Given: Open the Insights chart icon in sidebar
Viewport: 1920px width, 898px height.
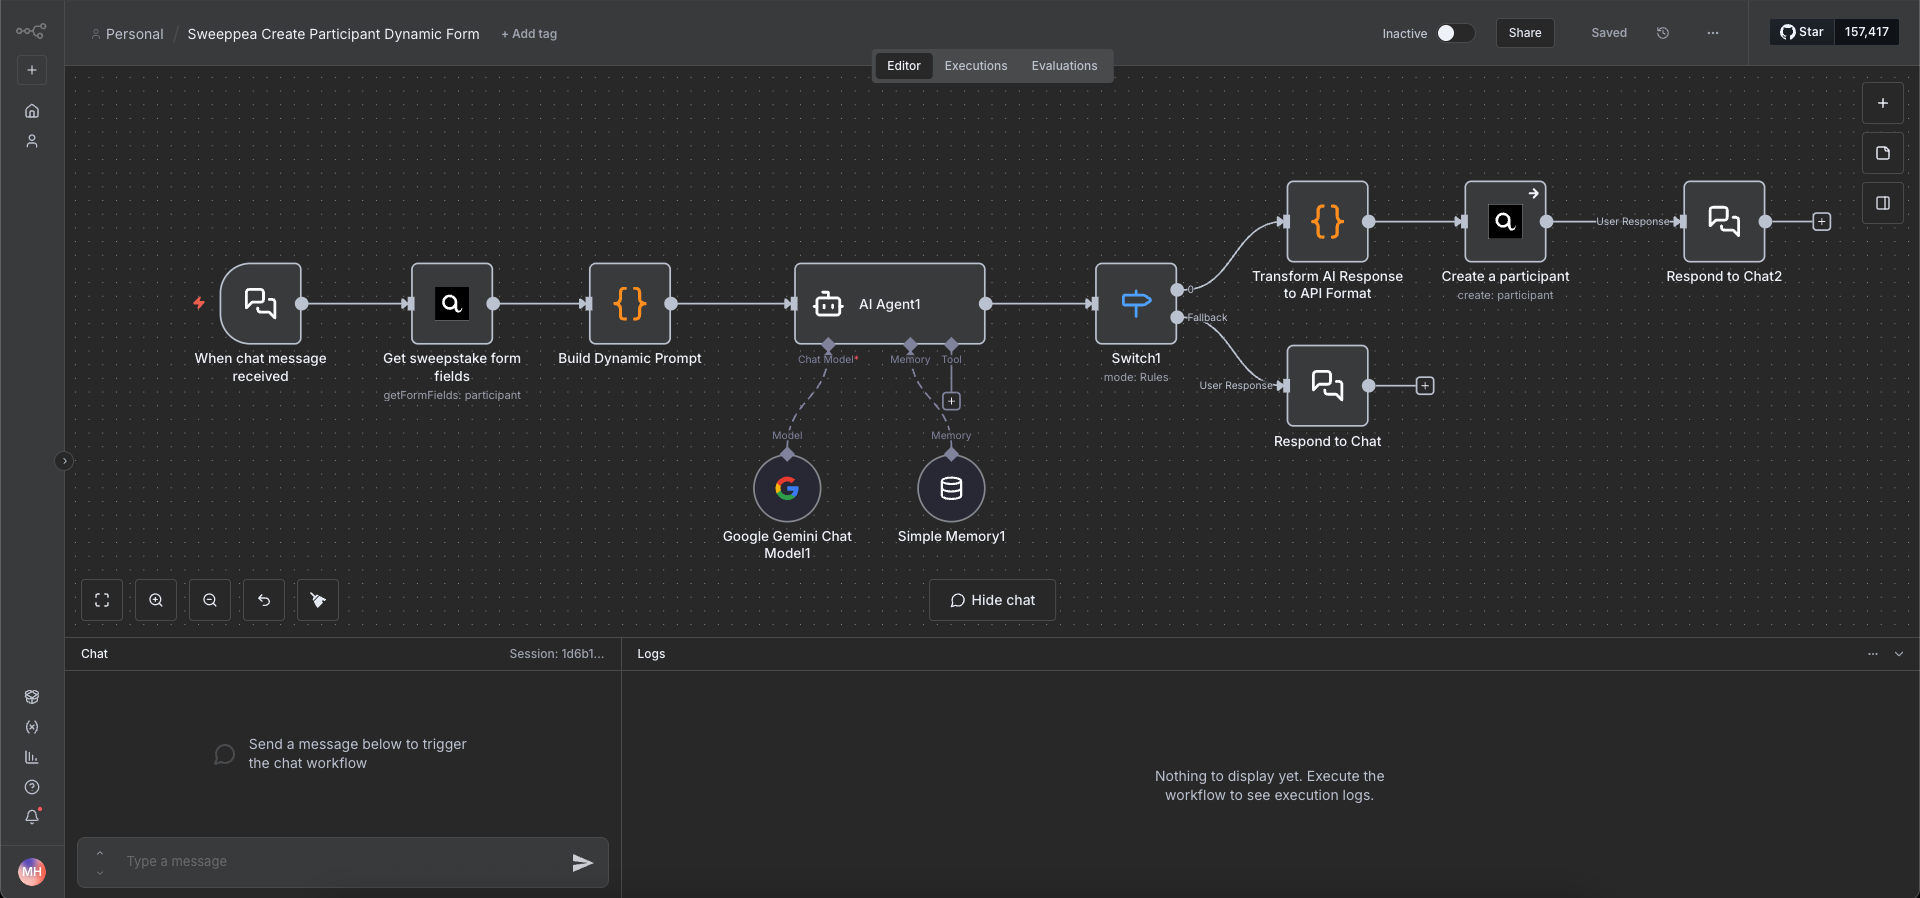Looking at the screenshot, I should [x=32, y=757].
